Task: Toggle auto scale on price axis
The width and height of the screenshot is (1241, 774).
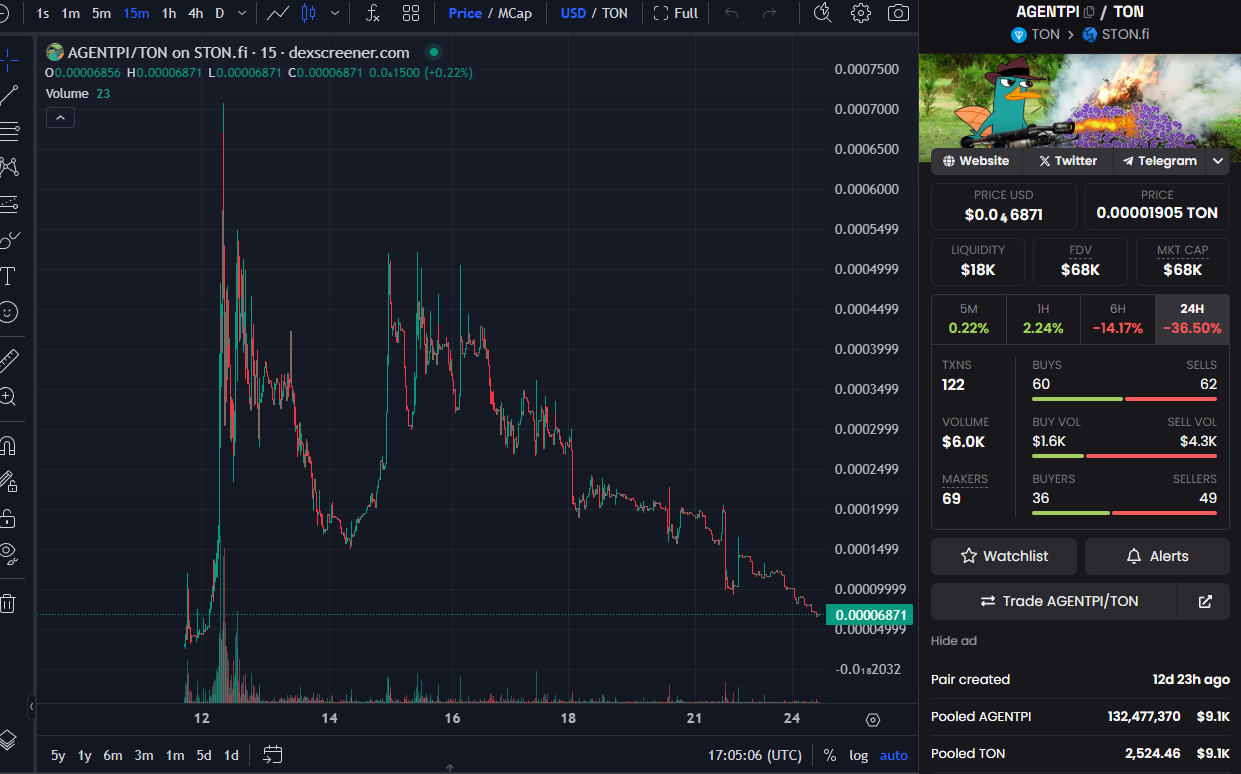Action: pos(894,755)
